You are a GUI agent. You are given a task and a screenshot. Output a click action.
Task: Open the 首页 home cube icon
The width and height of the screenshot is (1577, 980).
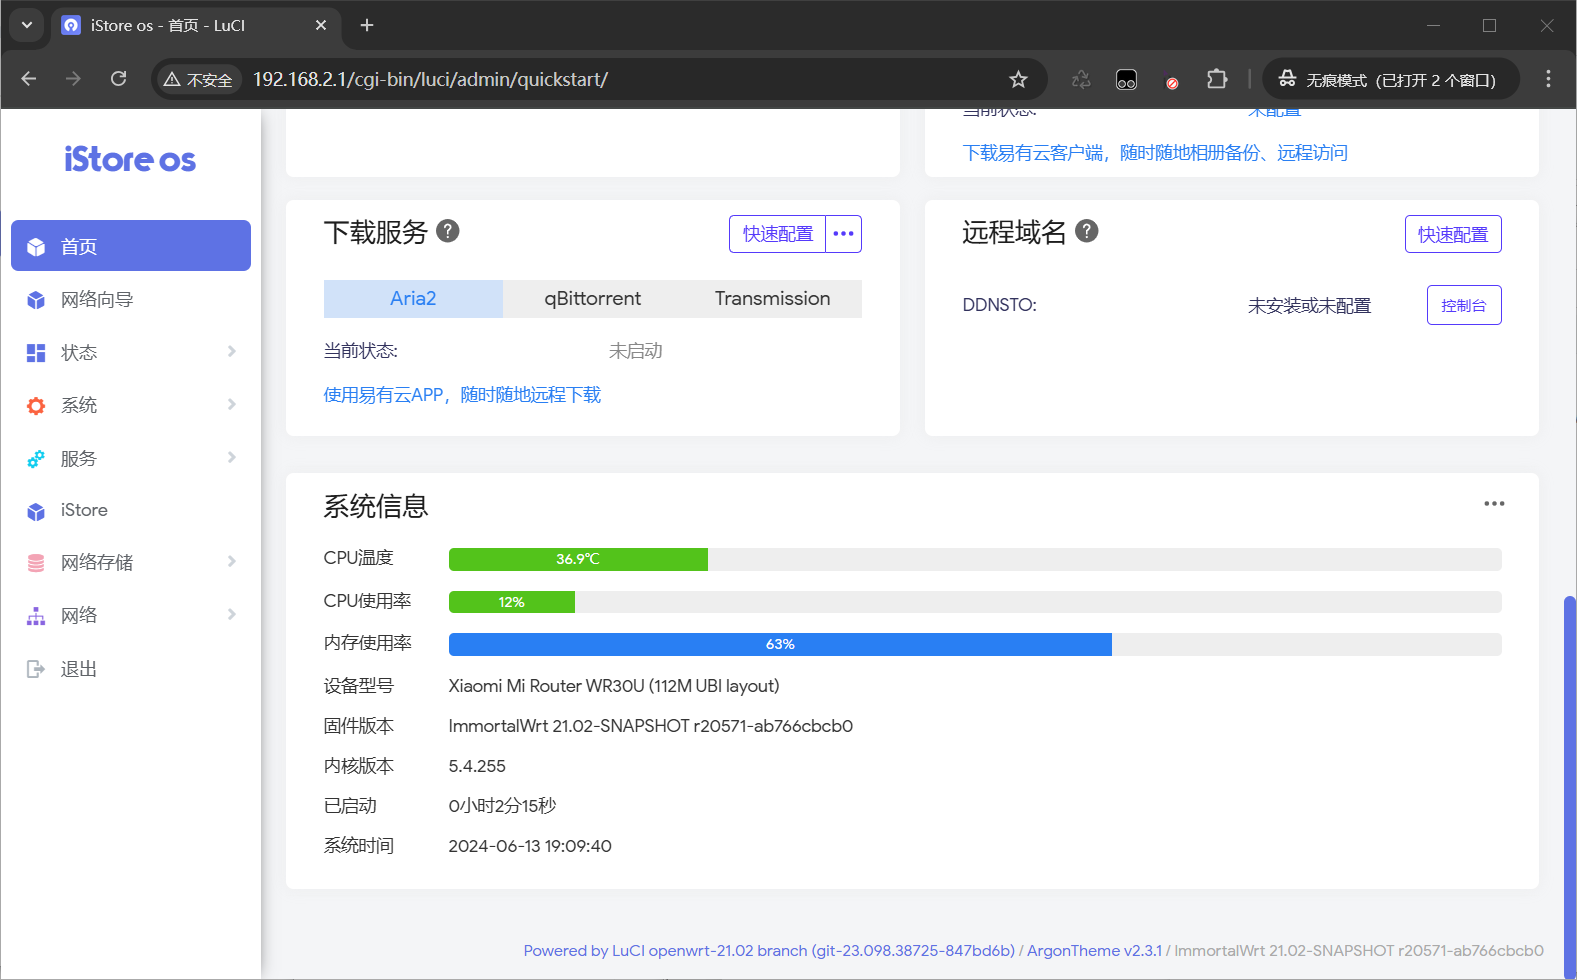tap(36, 247)
